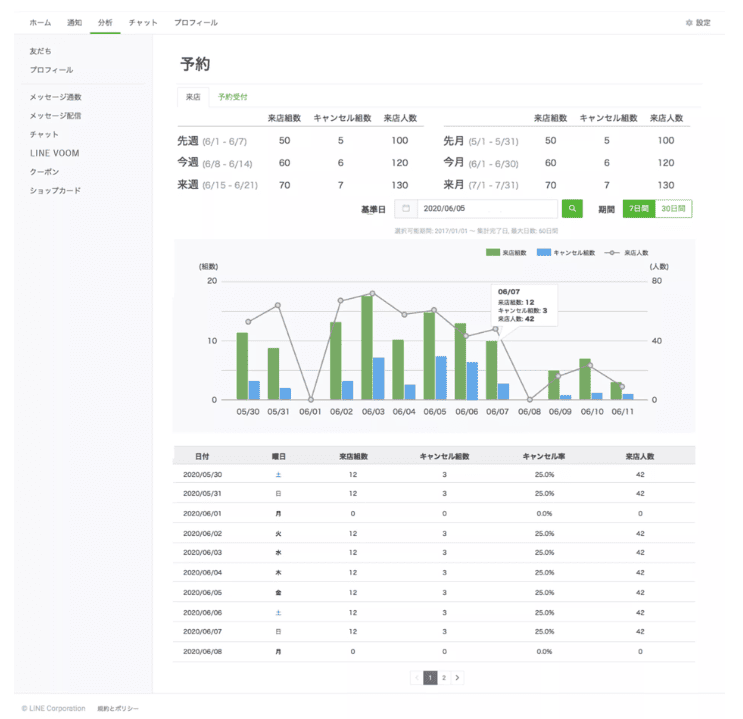Screen dimensions: 743x719
Task: Click the 規約とポリシー footer link
Action: [118, 708]
